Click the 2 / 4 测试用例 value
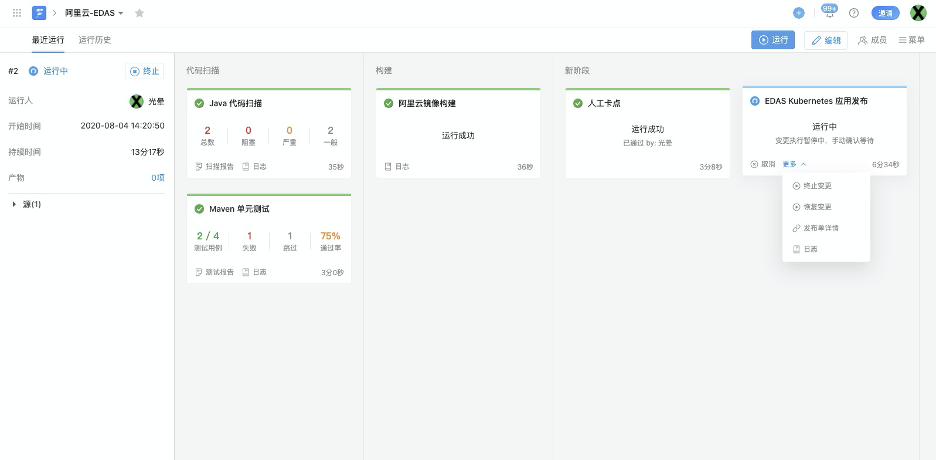Screen dimensions: 936x460 point(208,236)
